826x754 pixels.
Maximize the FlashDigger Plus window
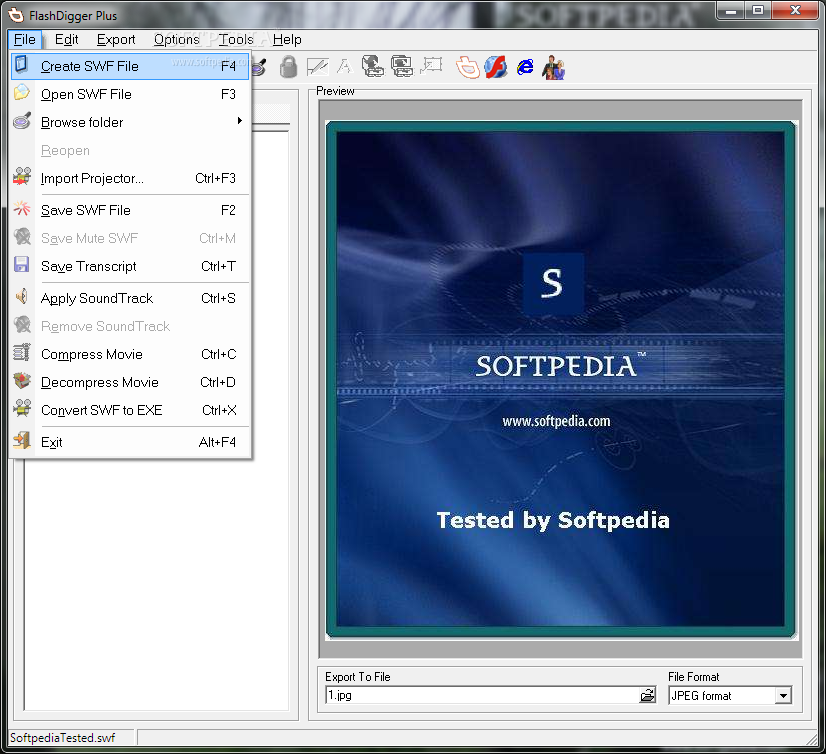pyautogui.click(x=758, y=11)
